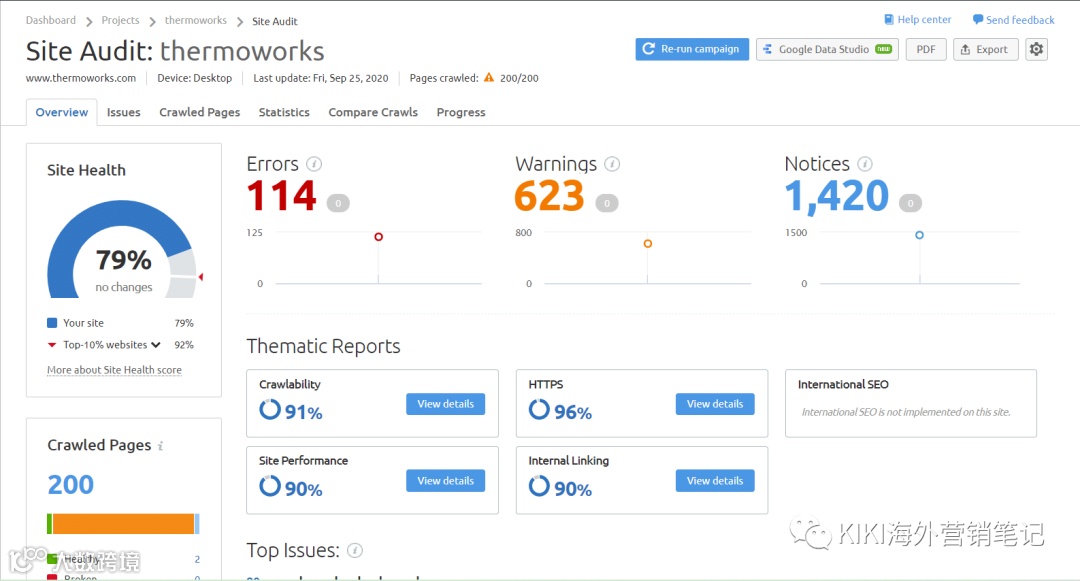Screen dimensions: 1080x581
Task: Click the Send feedback speech bubble icon
Action: [x=977, y=19]
